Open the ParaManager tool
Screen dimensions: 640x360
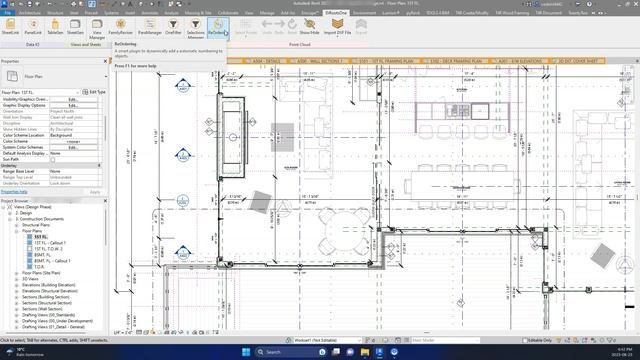coord(150,27)
